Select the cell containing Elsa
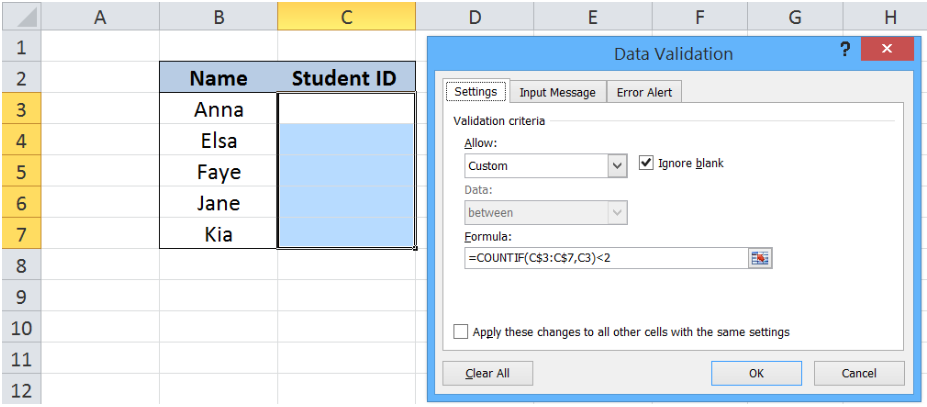 (219, 140)
